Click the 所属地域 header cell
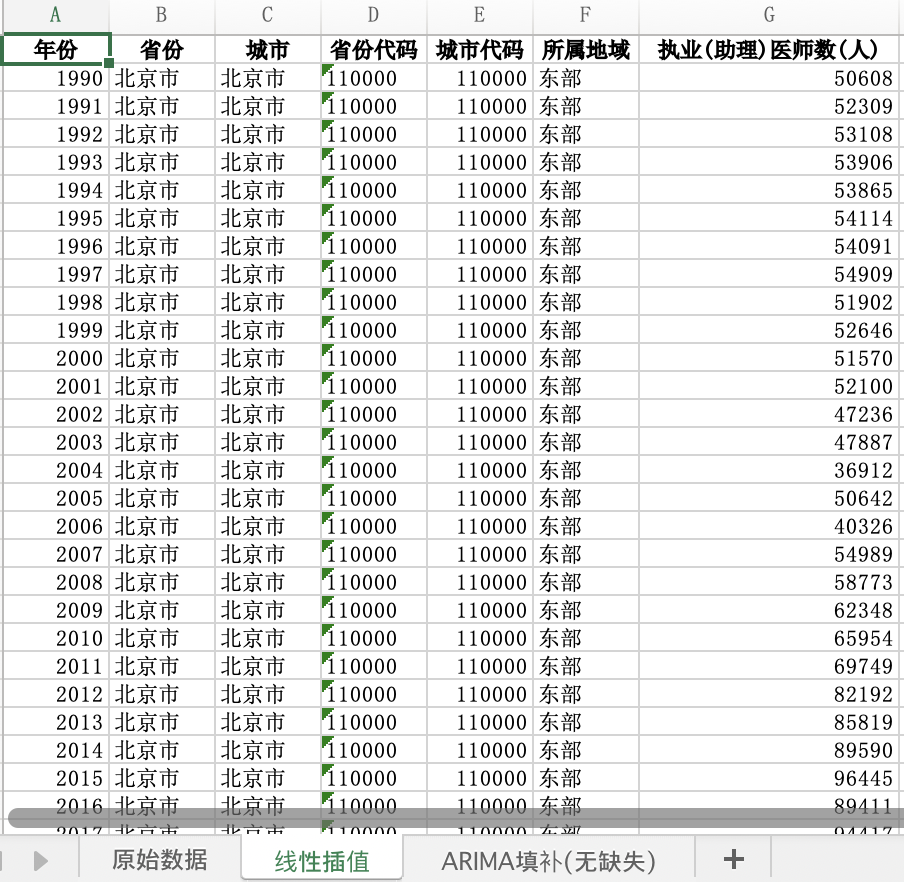The image size is (904, 882). [x=586, y=50]
